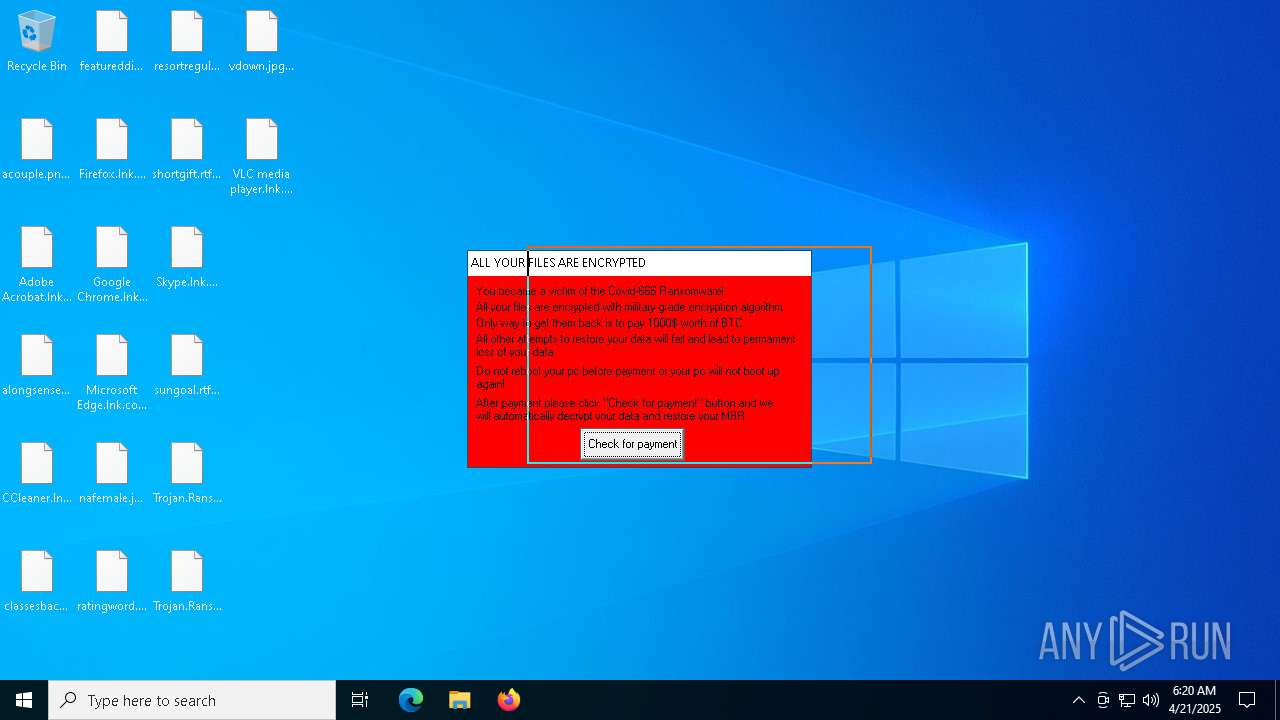
Task: Select the vdown.jpg... file icon
Action: pyautogui.click(x=262, y=41)
